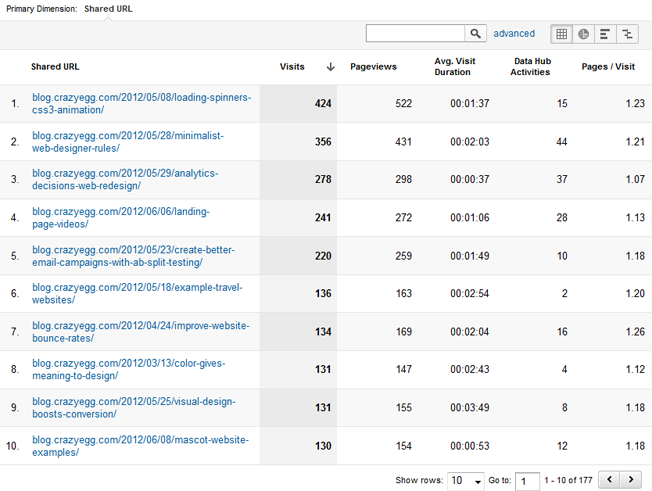Click the 241 visits value
Image resolution: width=652 pixels, height=491 pixels.
point(323,217)
